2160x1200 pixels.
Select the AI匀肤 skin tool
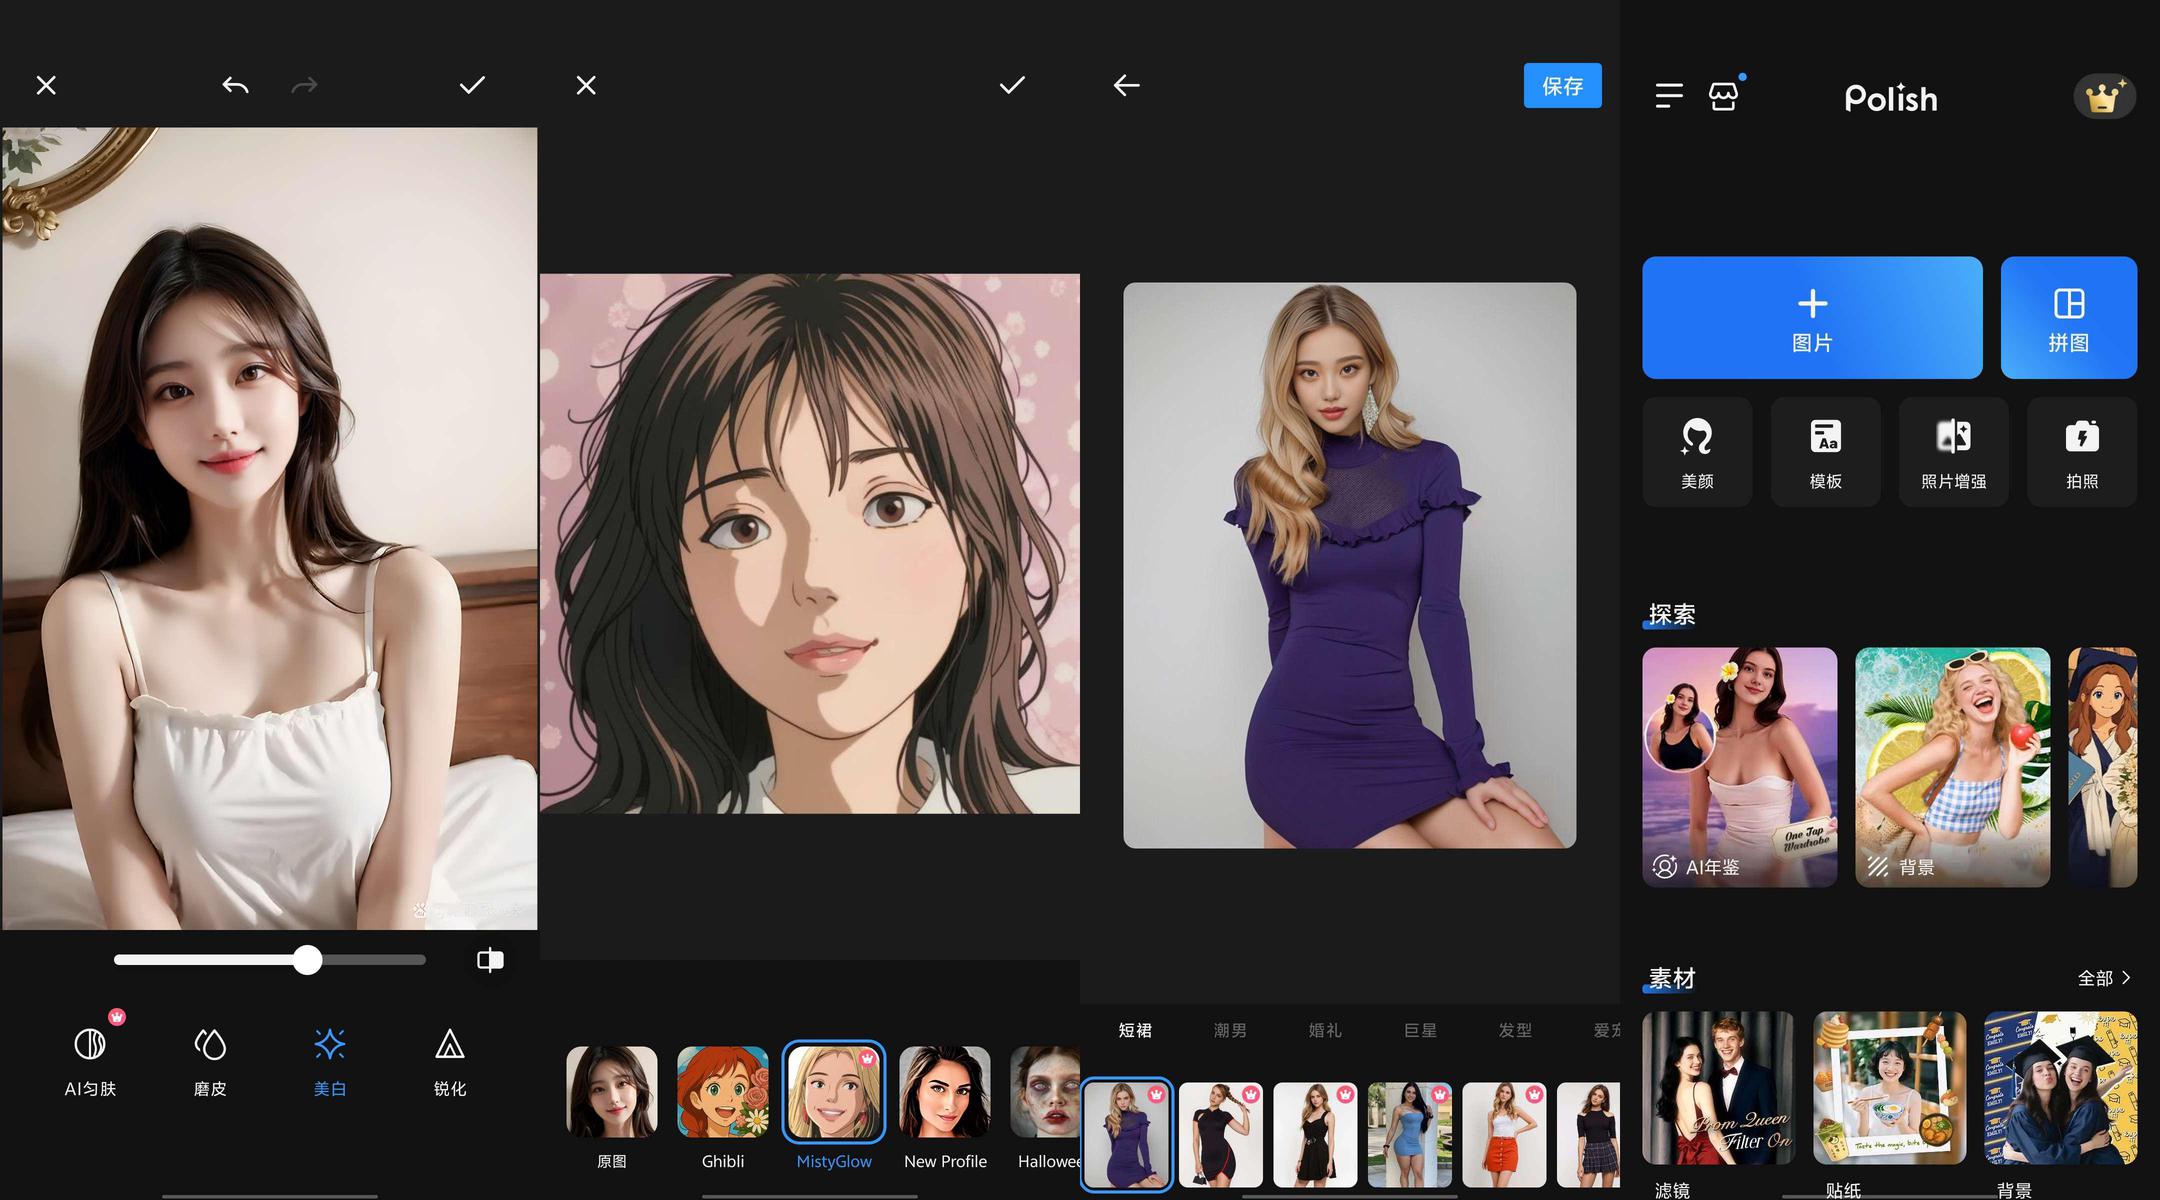pyautogui.click(x=90, y=1062)
